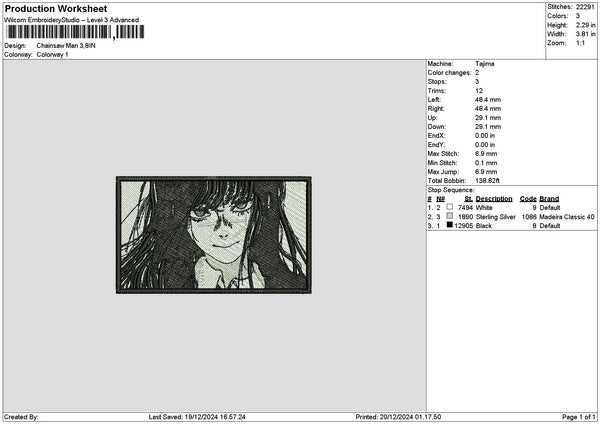
Task: Click the Machine value 'Tajima'
Action: 484,64
